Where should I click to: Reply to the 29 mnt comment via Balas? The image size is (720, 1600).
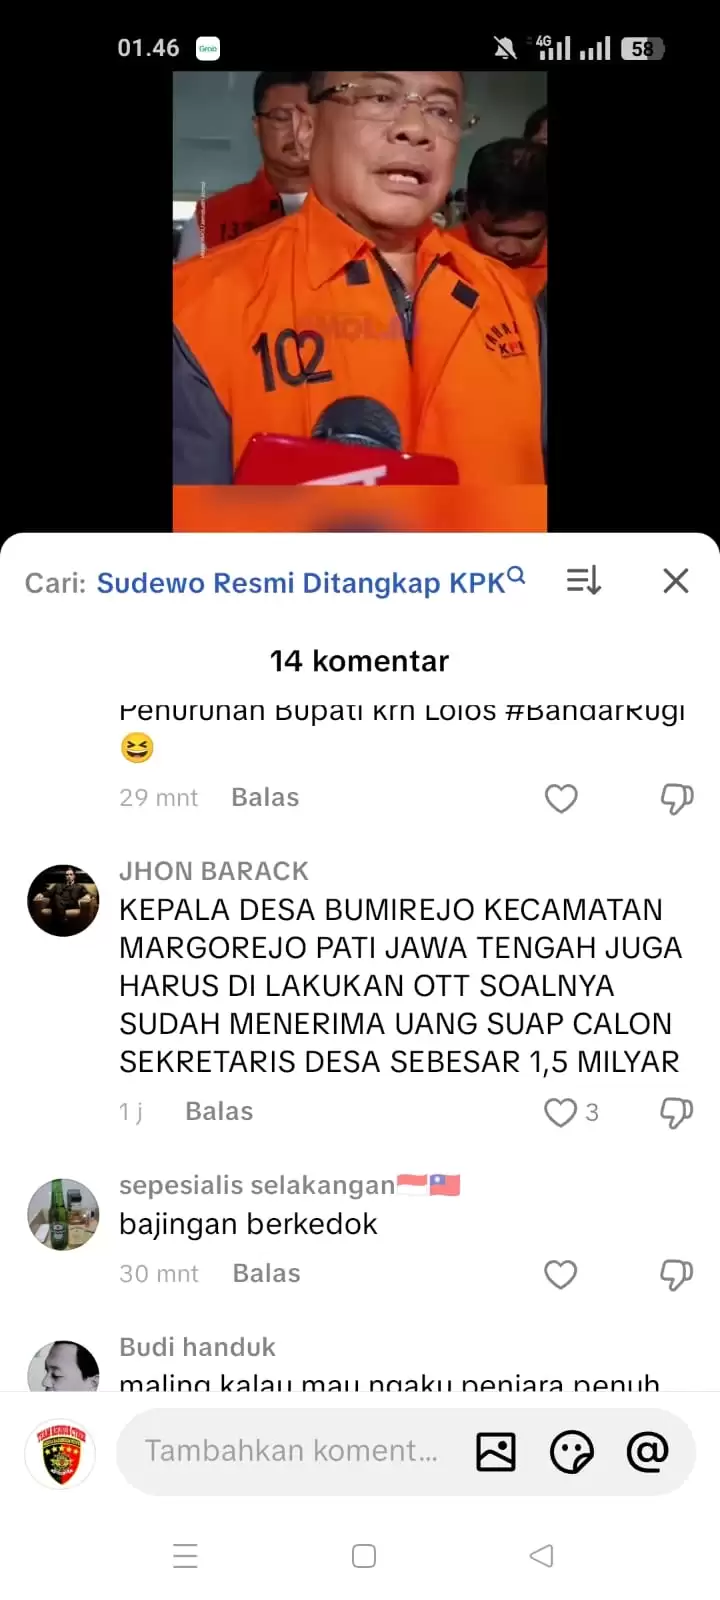tap(265, 797)
